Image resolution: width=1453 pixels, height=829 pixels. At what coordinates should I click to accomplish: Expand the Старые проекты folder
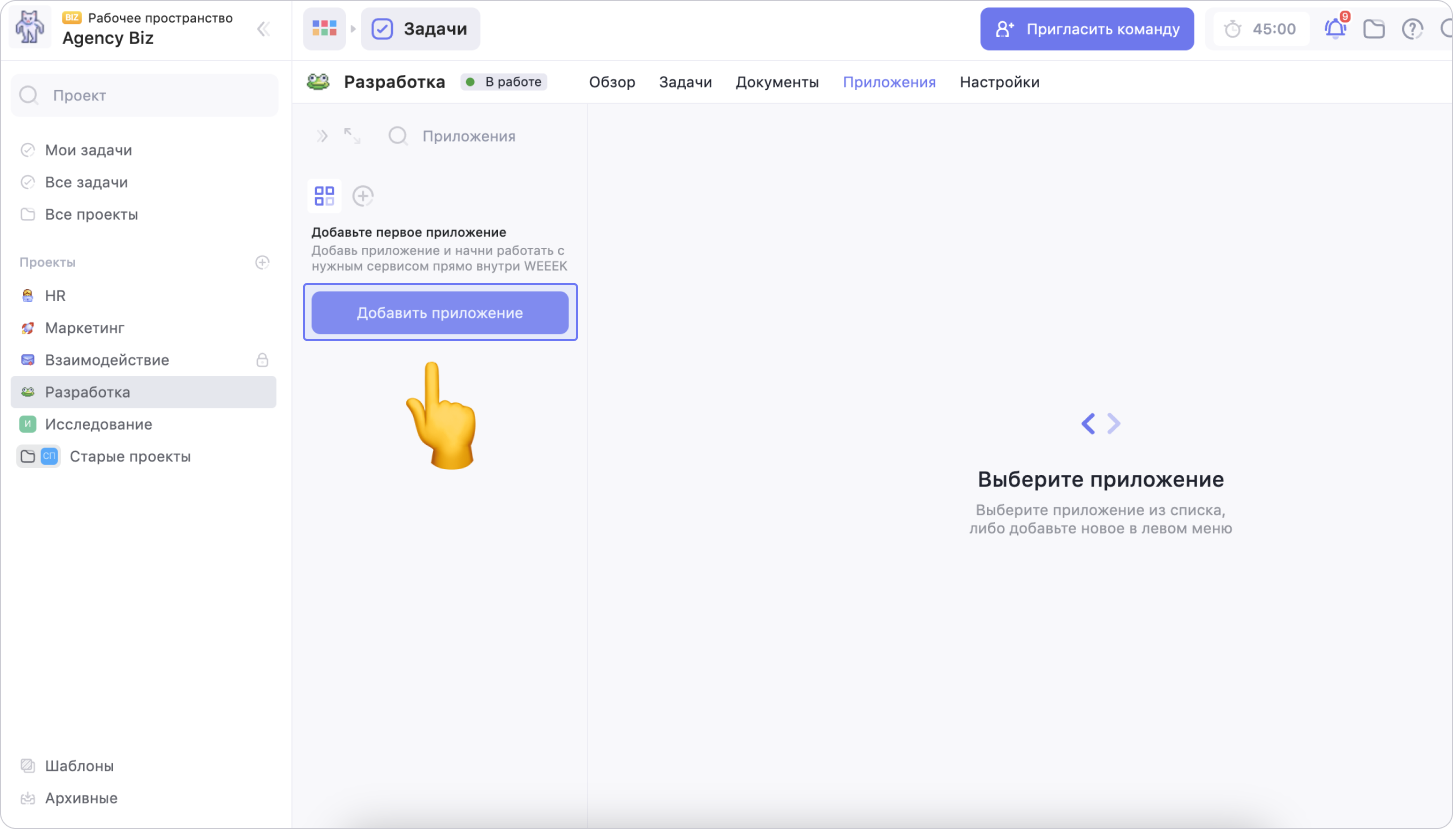pos(28,457)
